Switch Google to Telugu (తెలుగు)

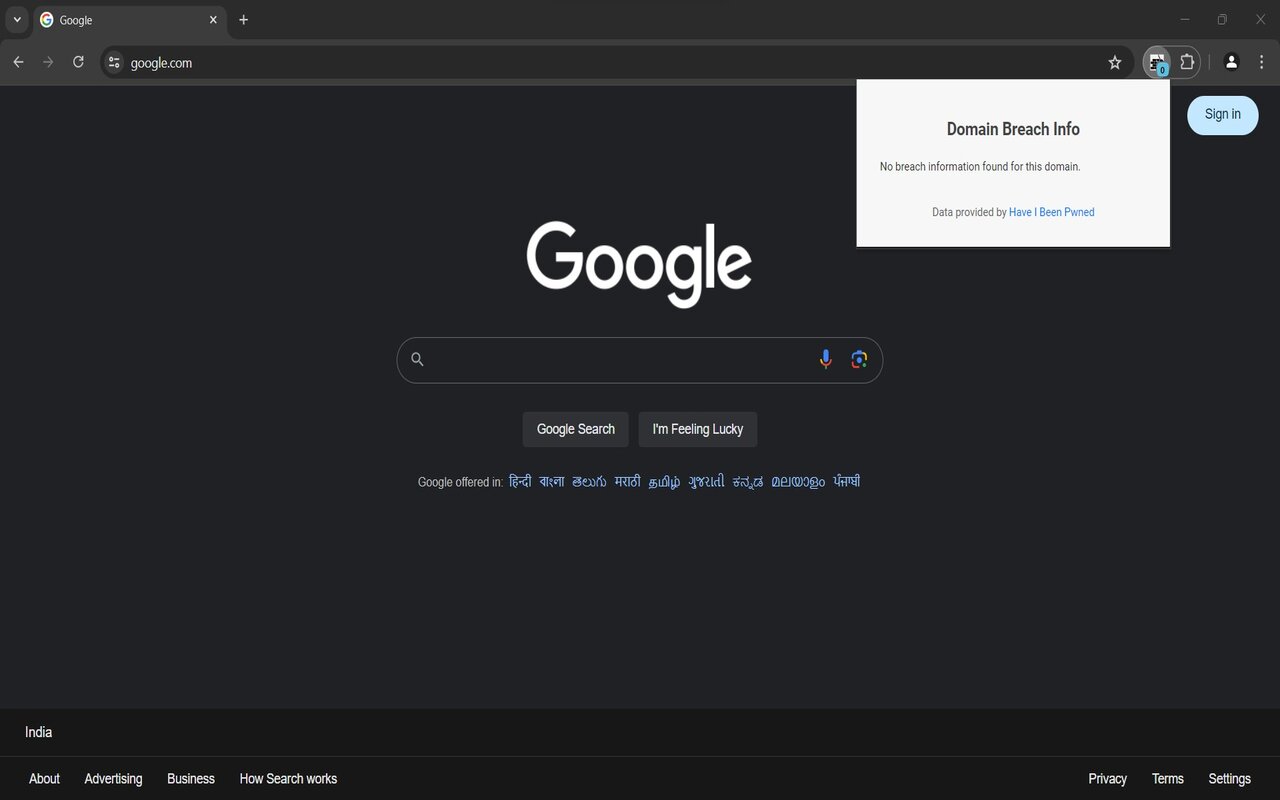click(589, 482)
